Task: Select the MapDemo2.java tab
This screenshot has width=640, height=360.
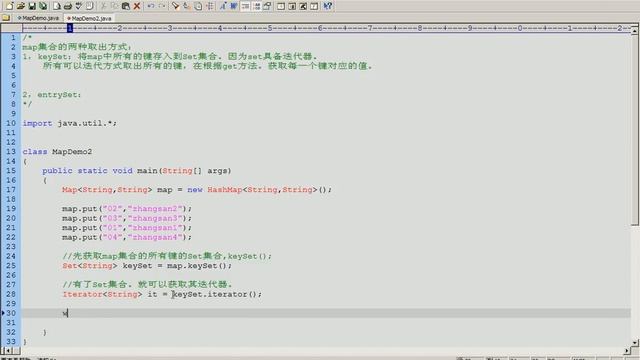Action: [x=89, y=18]
